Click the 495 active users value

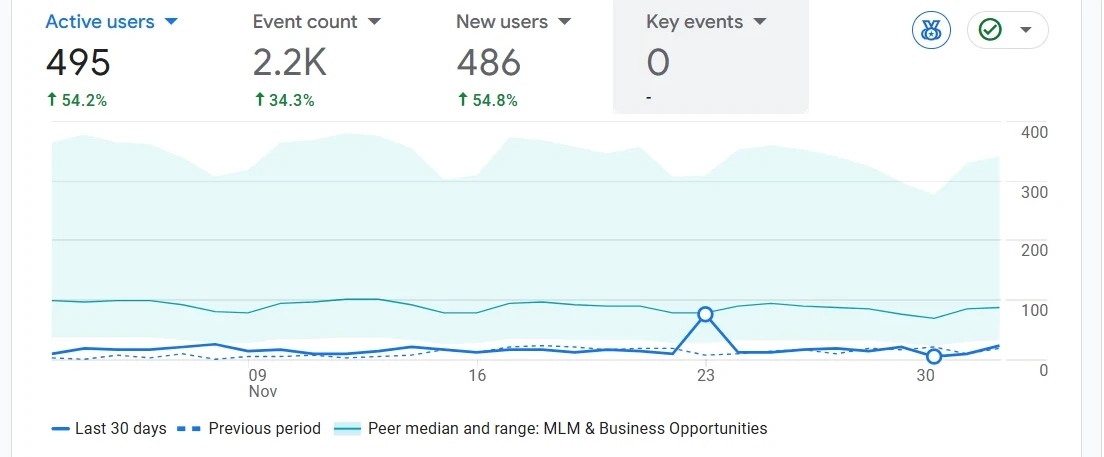(78, 63)
